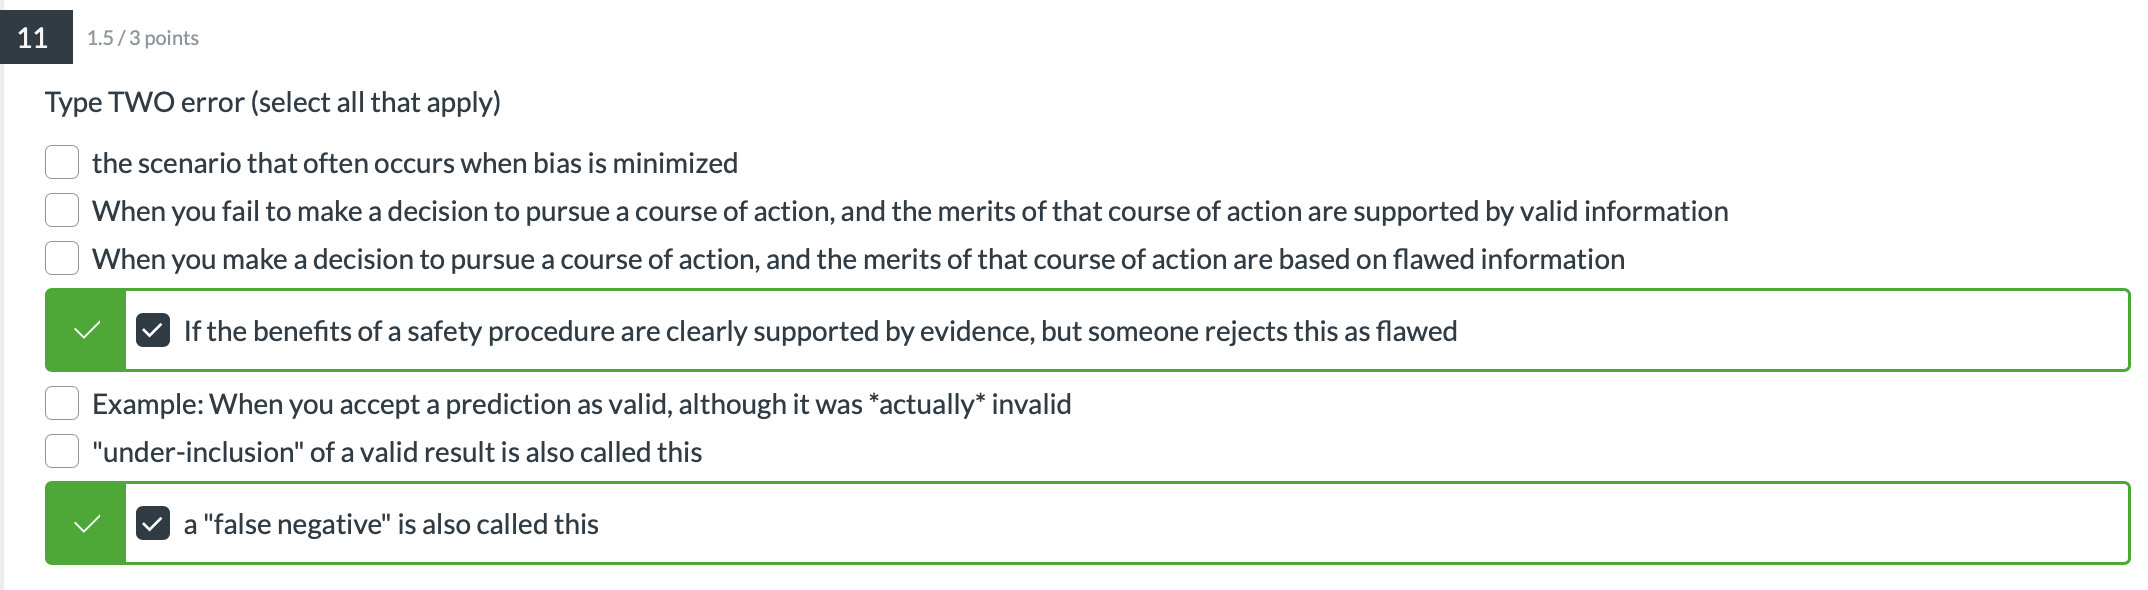Click the green checkmark beside the safety procedure answer
This screenshot has width=2148, height=590.
coord(86,330)
